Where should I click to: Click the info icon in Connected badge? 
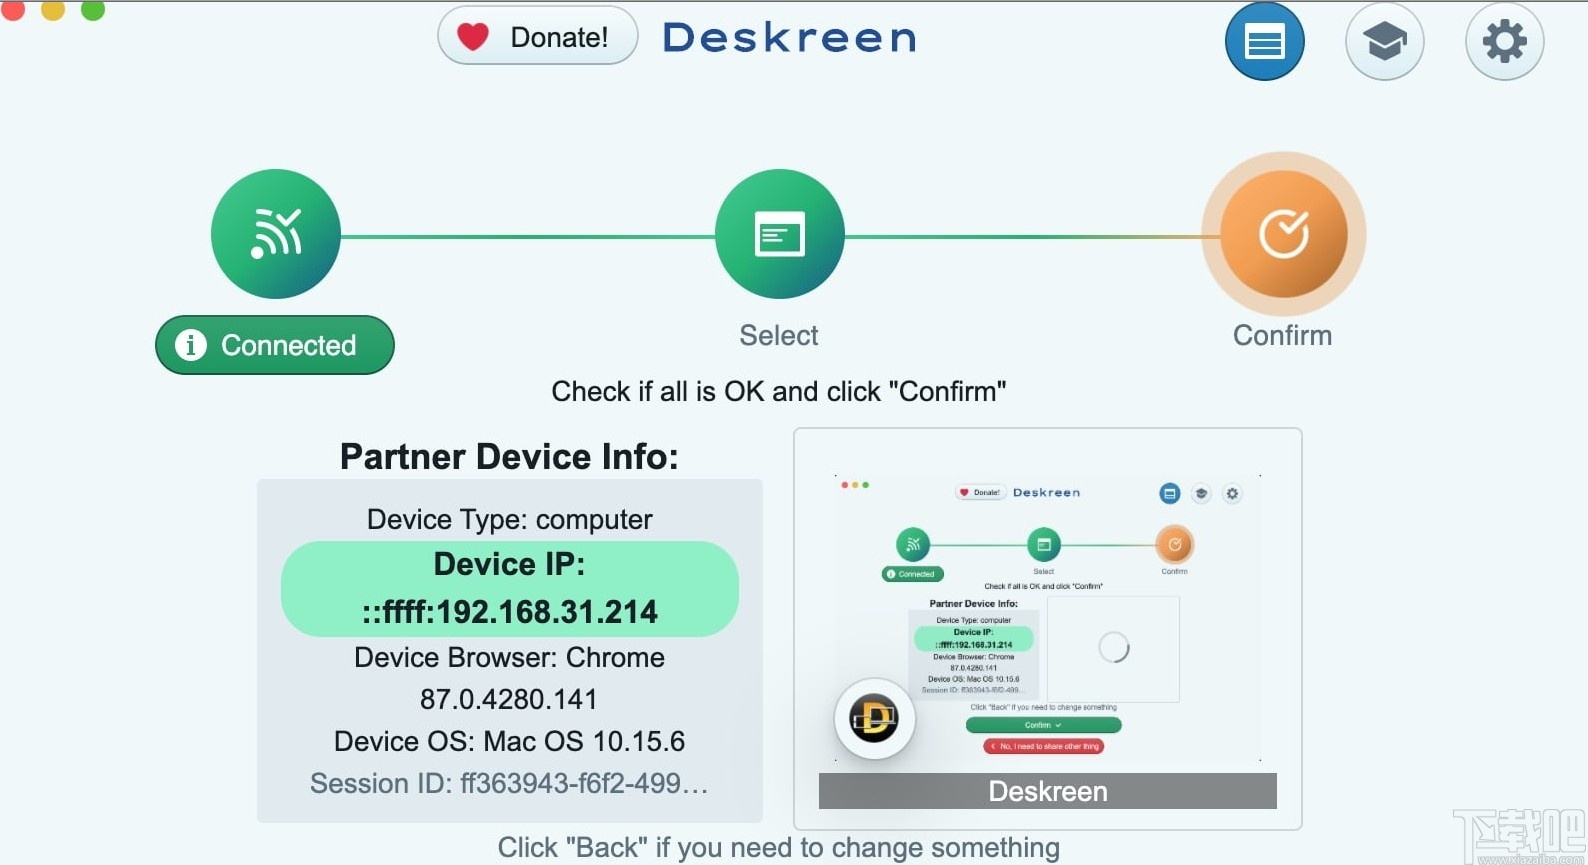[x=191, y=345]
